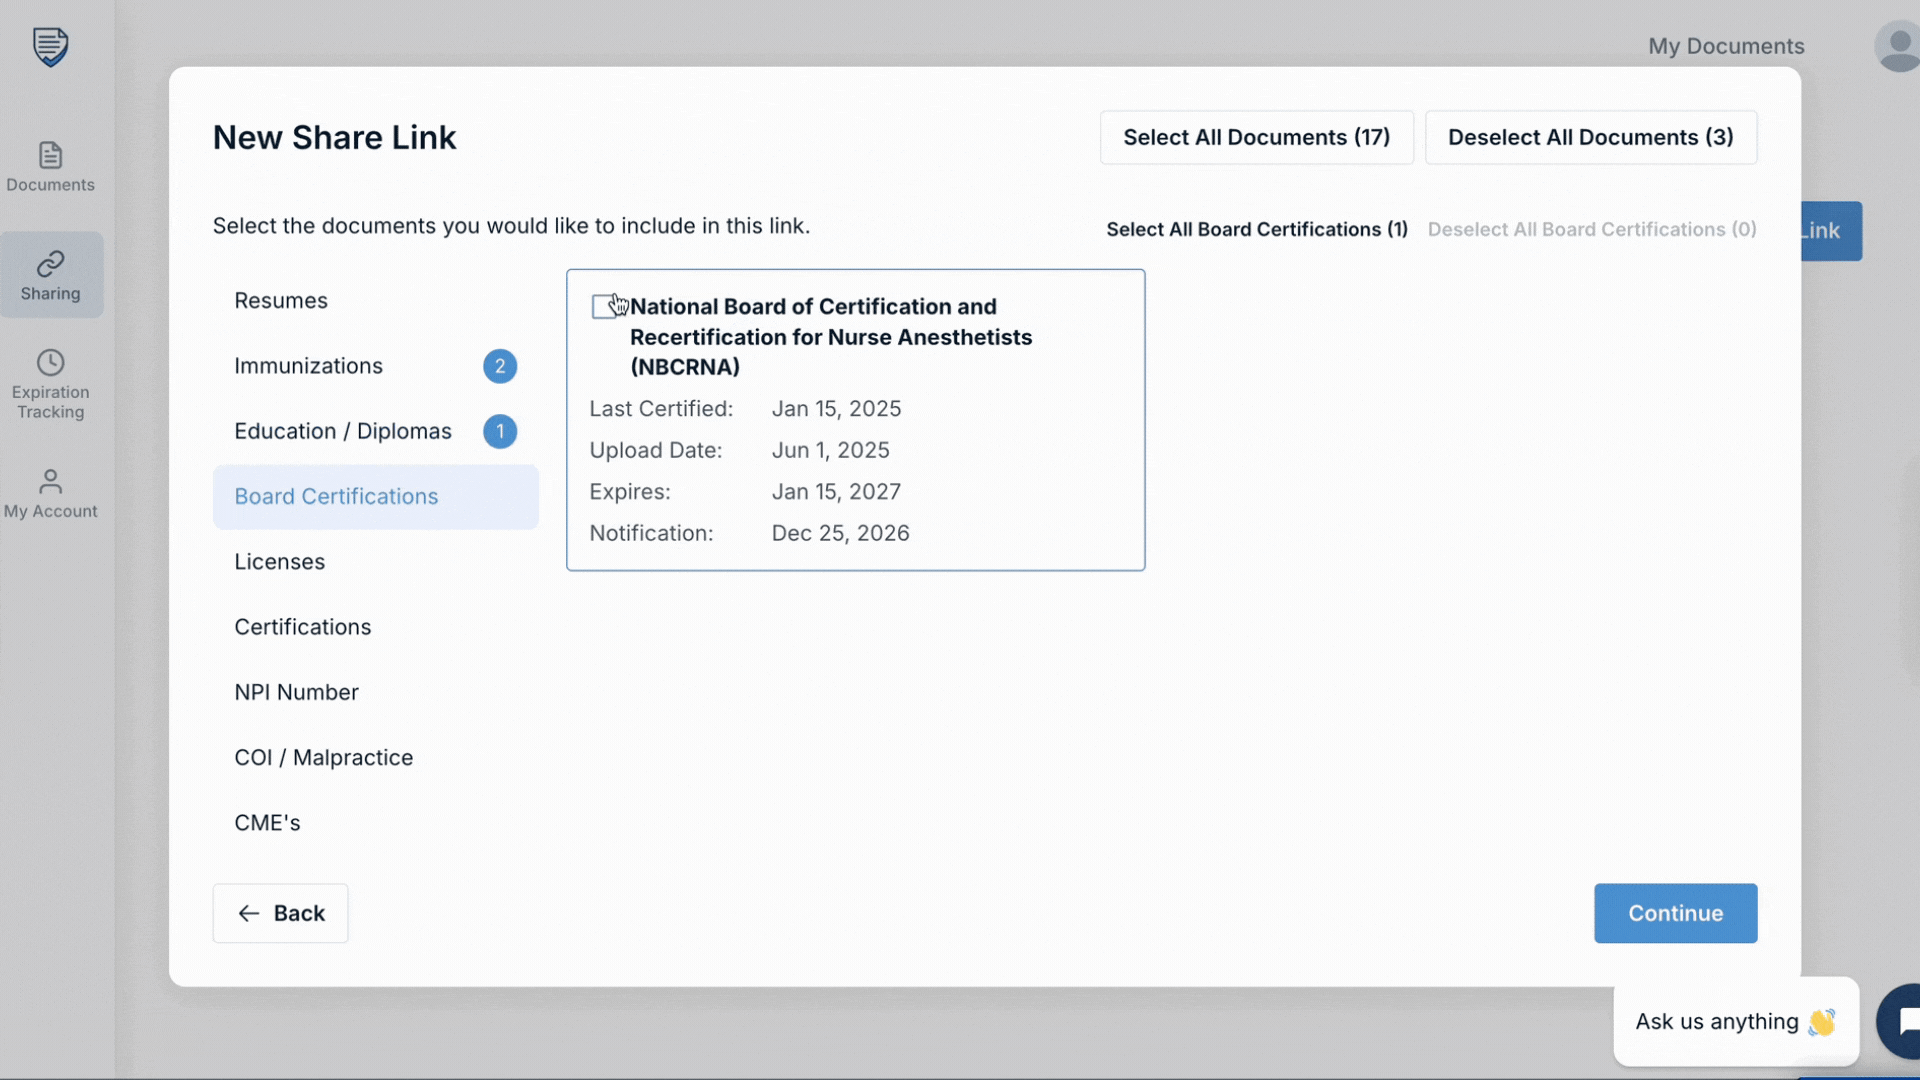This screenshot has width=1920, height=1080.
Task: Select the COI / Malpractice category
Action: coord(376,757)
